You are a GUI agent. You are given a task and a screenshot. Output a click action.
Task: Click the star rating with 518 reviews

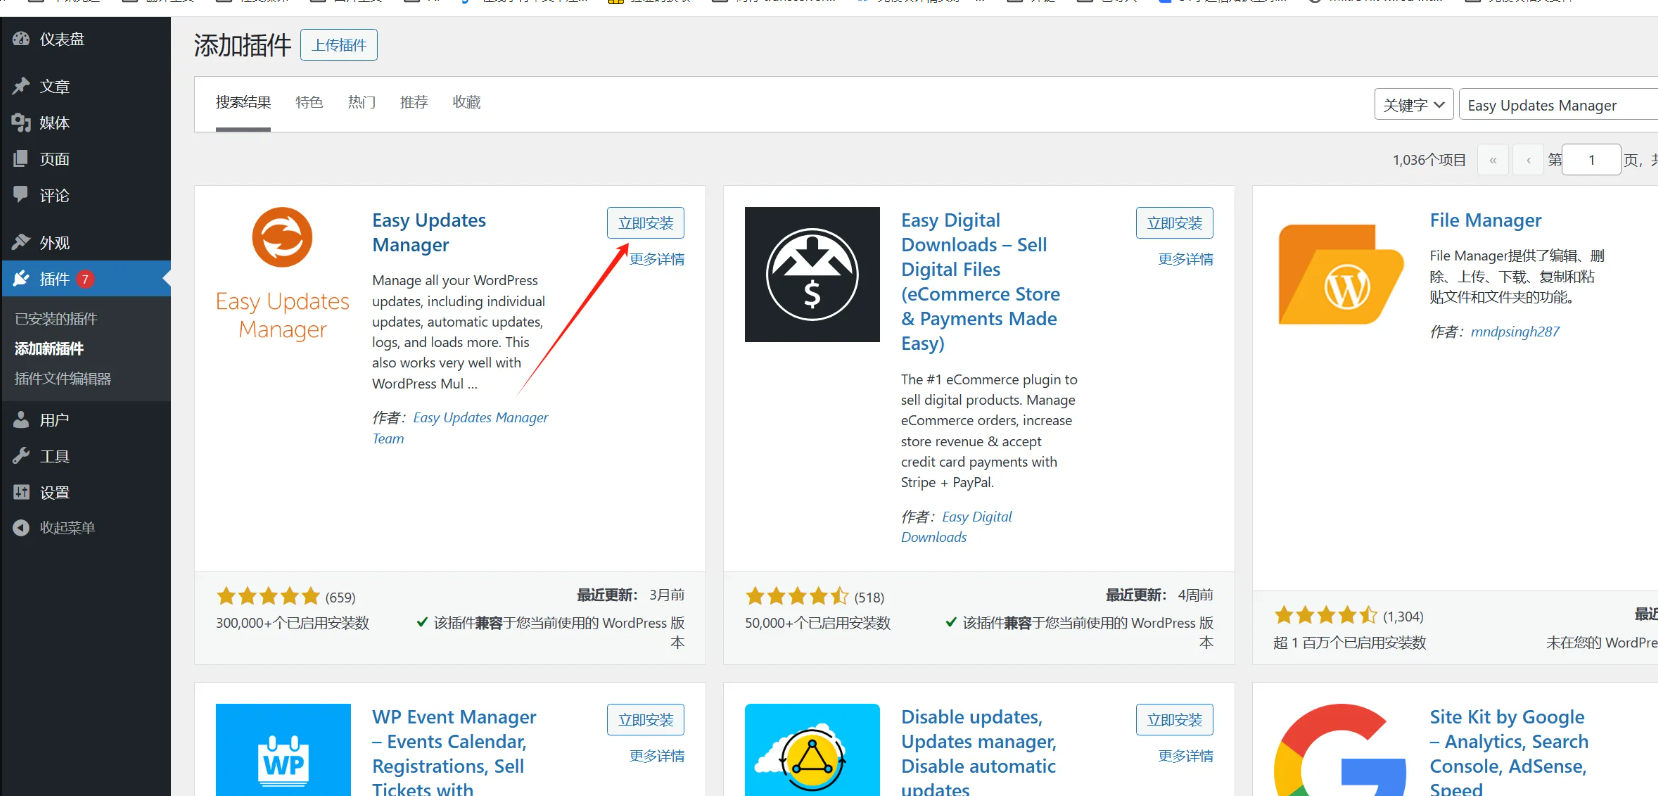[797, 596]
